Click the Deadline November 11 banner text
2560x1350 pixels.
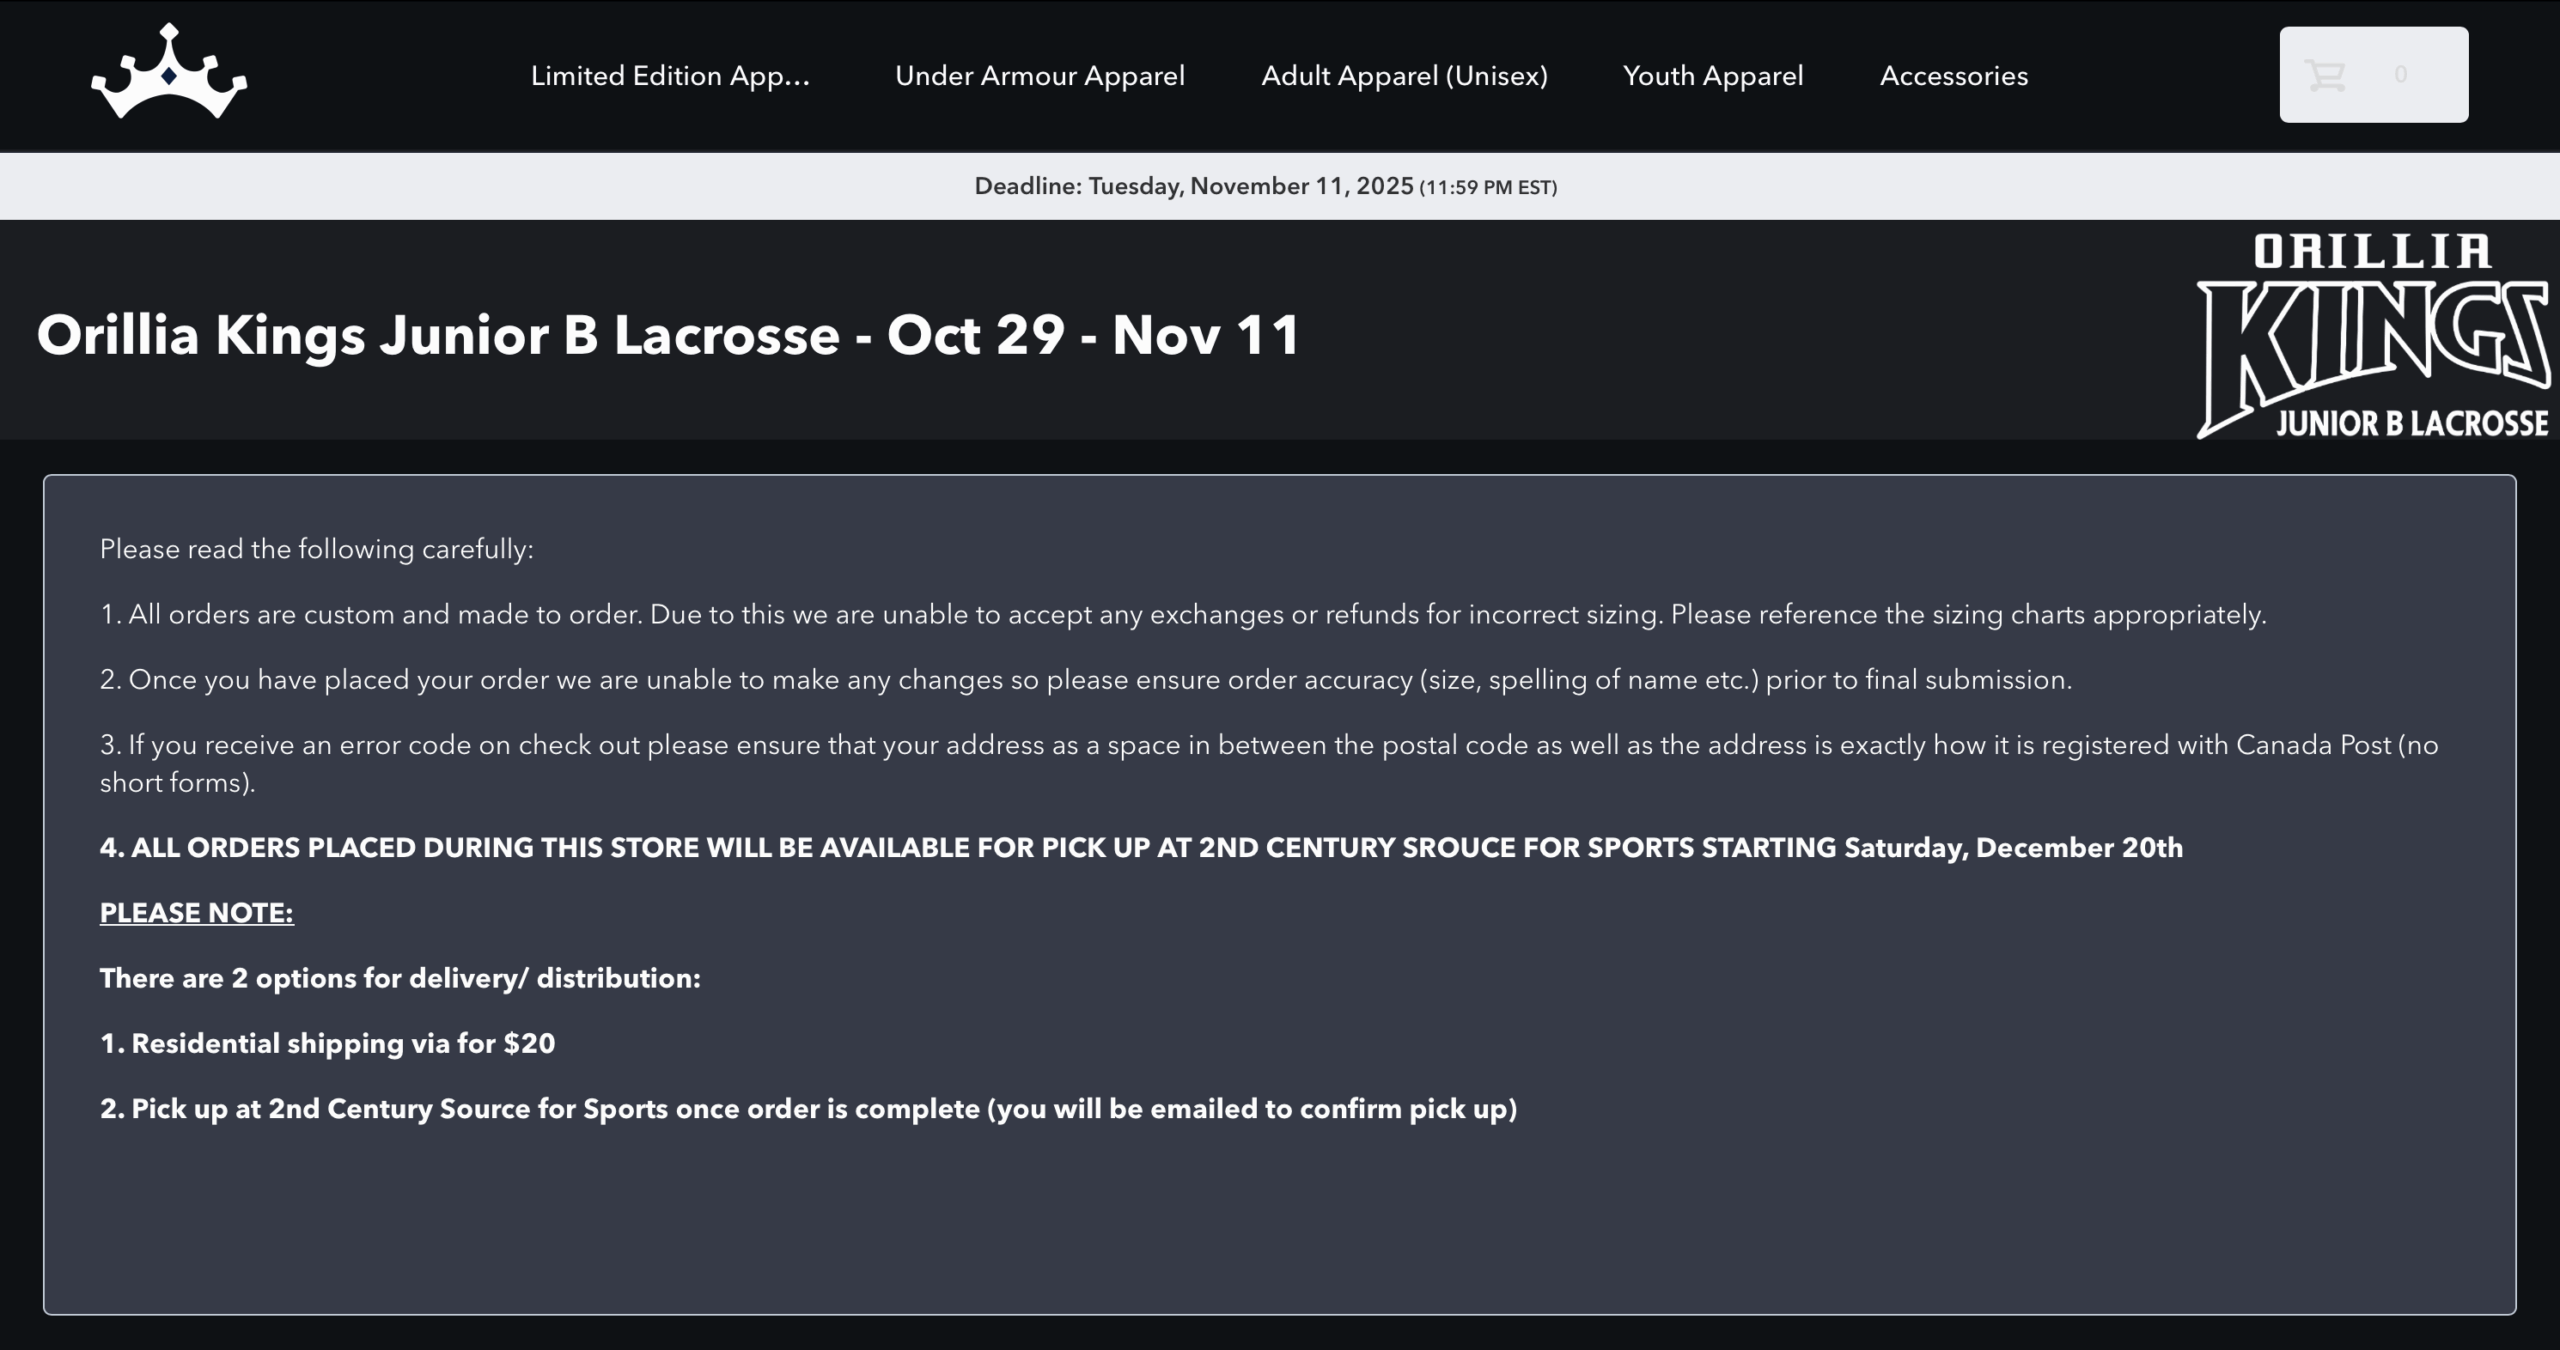coord(1265,186)
